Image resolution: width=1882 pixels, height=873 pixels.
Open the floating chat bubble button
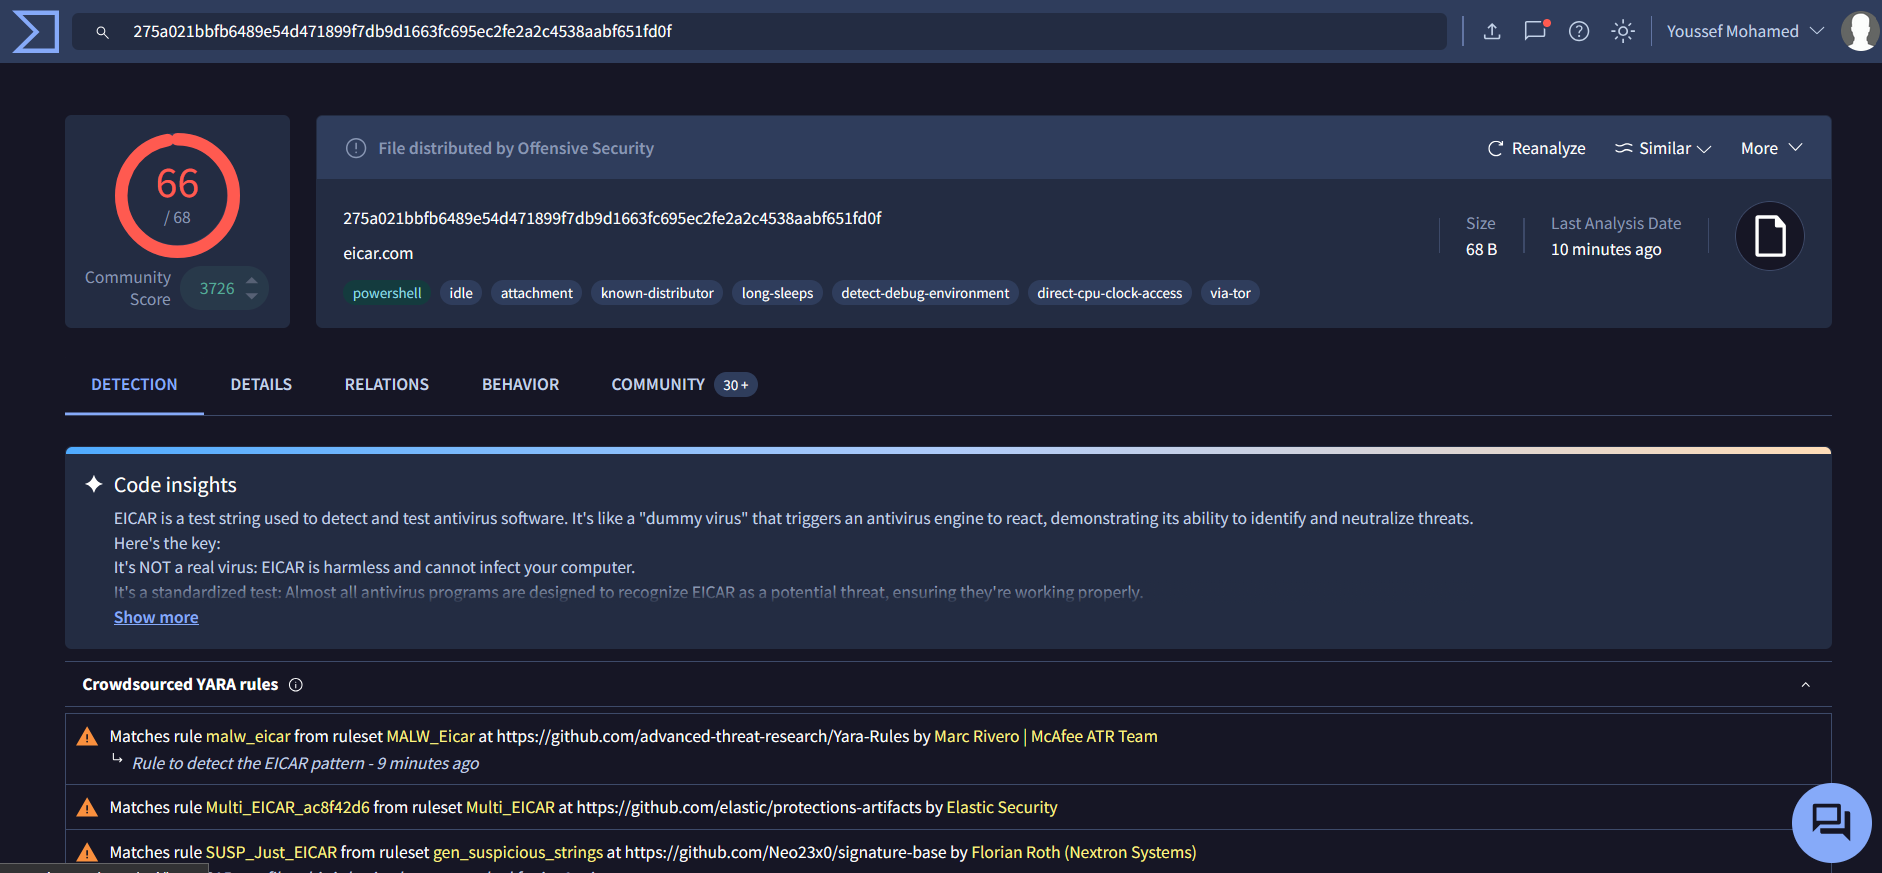pos(1831,822)
